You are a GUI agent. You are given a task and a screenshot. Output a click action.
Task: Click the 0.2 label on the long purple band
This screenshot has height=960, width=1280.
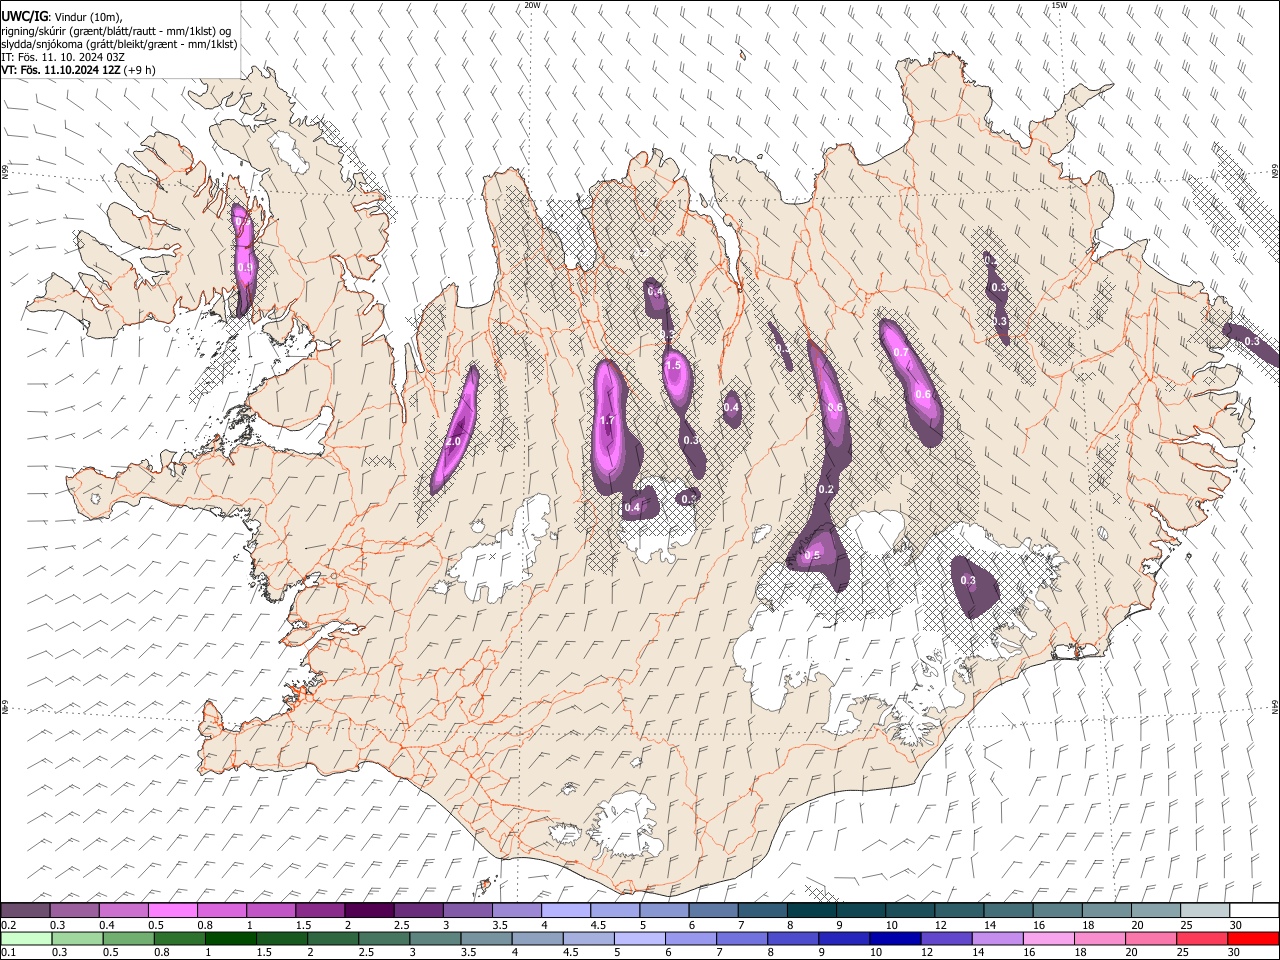(826, 489)
